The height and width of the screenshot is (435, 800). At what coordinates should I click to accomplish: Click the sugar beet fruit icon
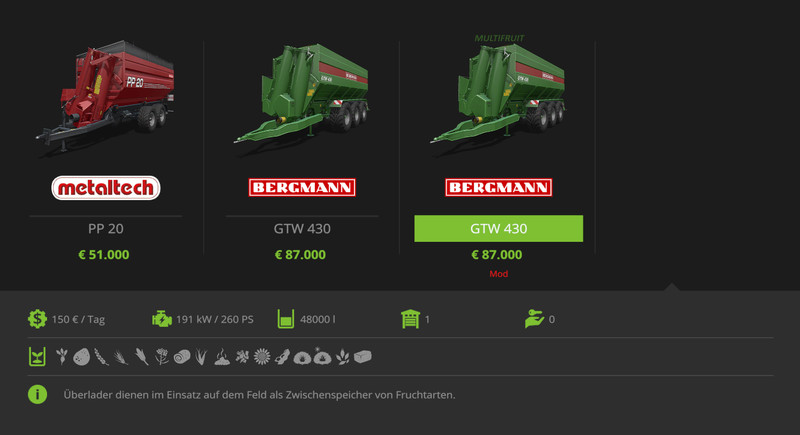[x=62, y=356]
